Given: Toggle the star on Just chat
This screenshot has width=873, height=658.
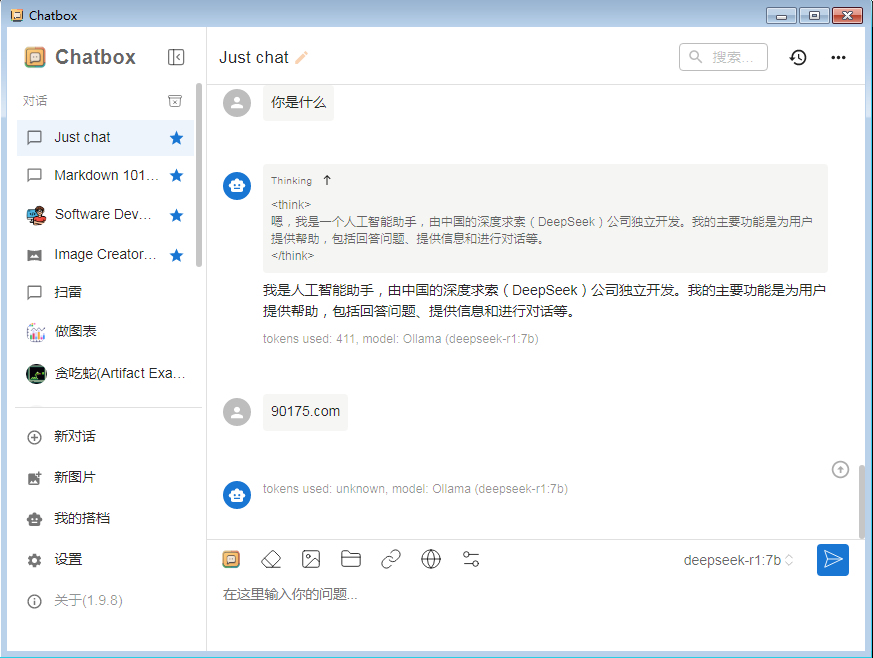Looking at the screenshot, I should (x=176, y=138).
